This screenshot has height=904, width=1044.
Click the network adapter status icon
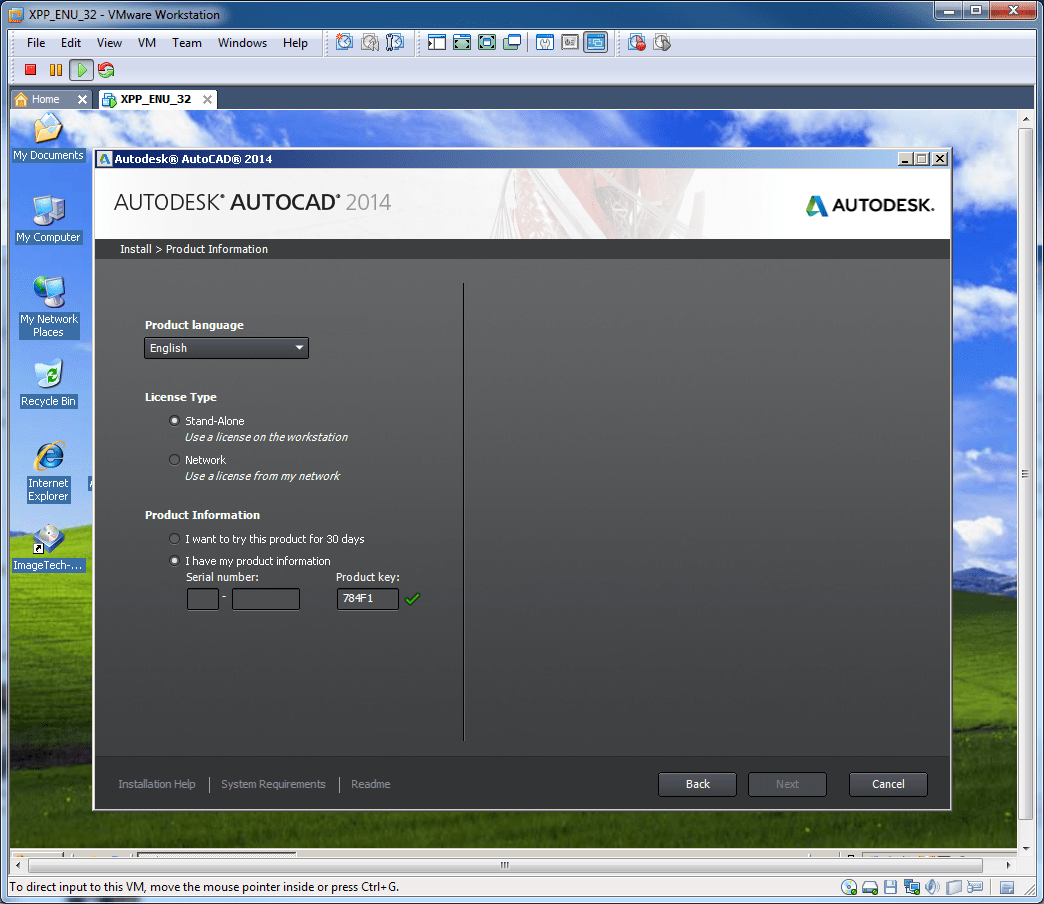pos(912,887)
